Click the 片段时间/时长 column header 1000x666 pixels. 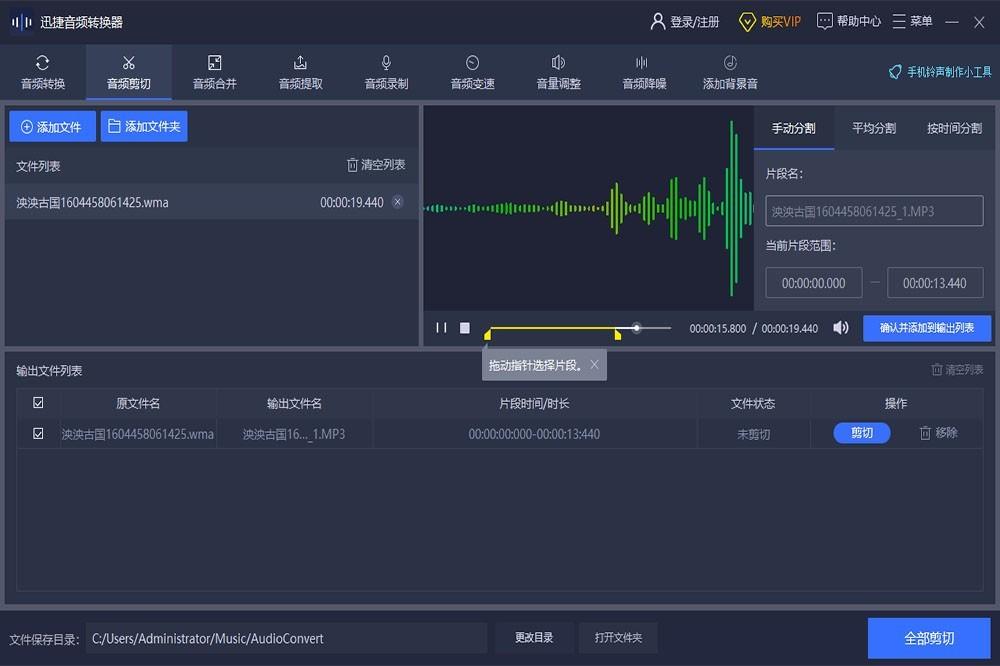pos(534,403)
